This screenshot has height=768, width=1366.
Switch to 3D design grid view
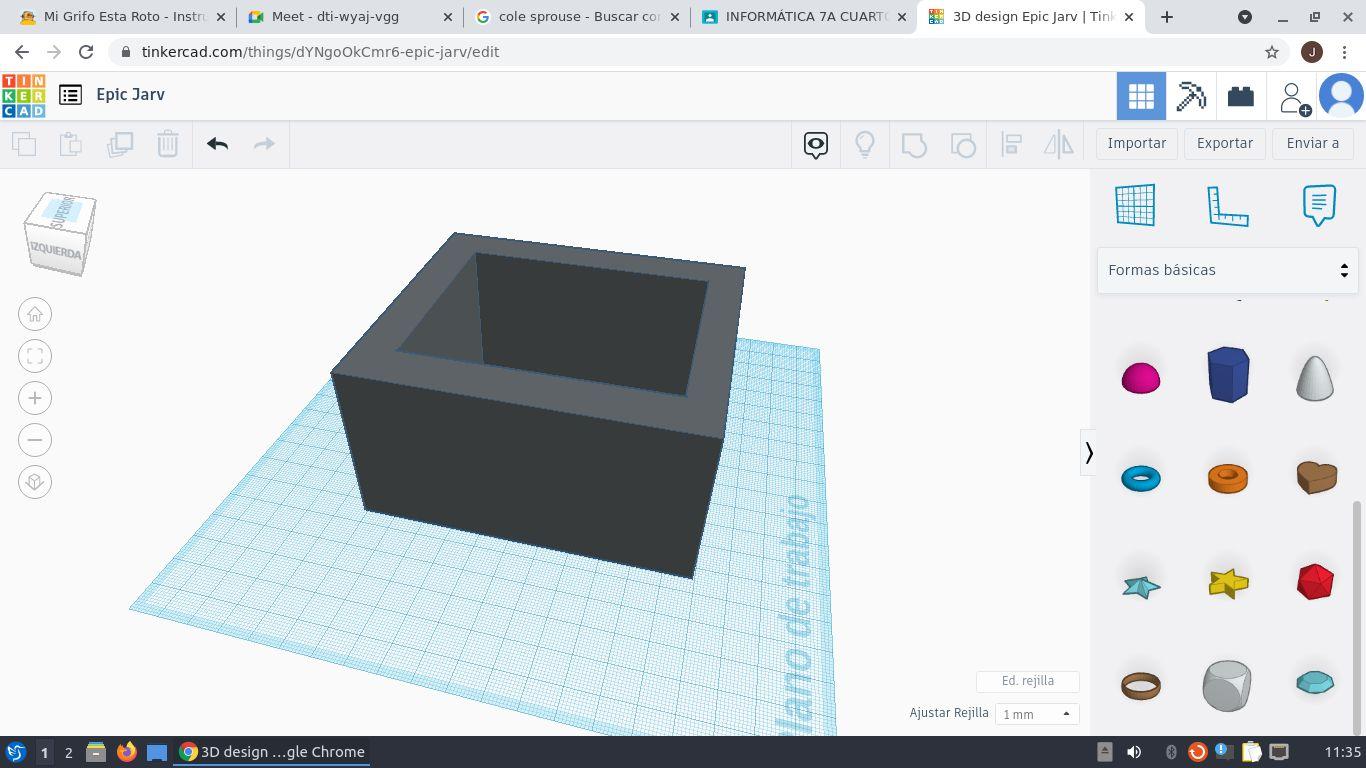tap(1141, 96)
